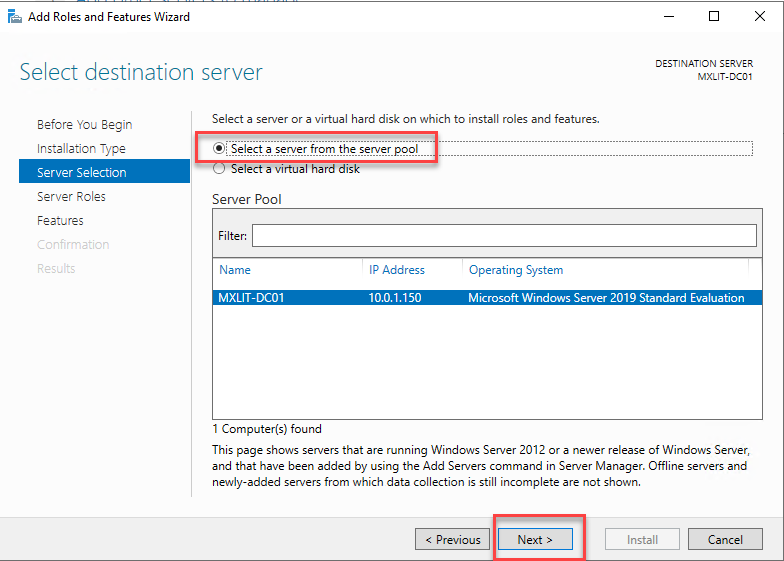The width and height of the screenshot is (784, 561).
Task: Open the Features step in sidebar
Action: [x=60, y=221]
